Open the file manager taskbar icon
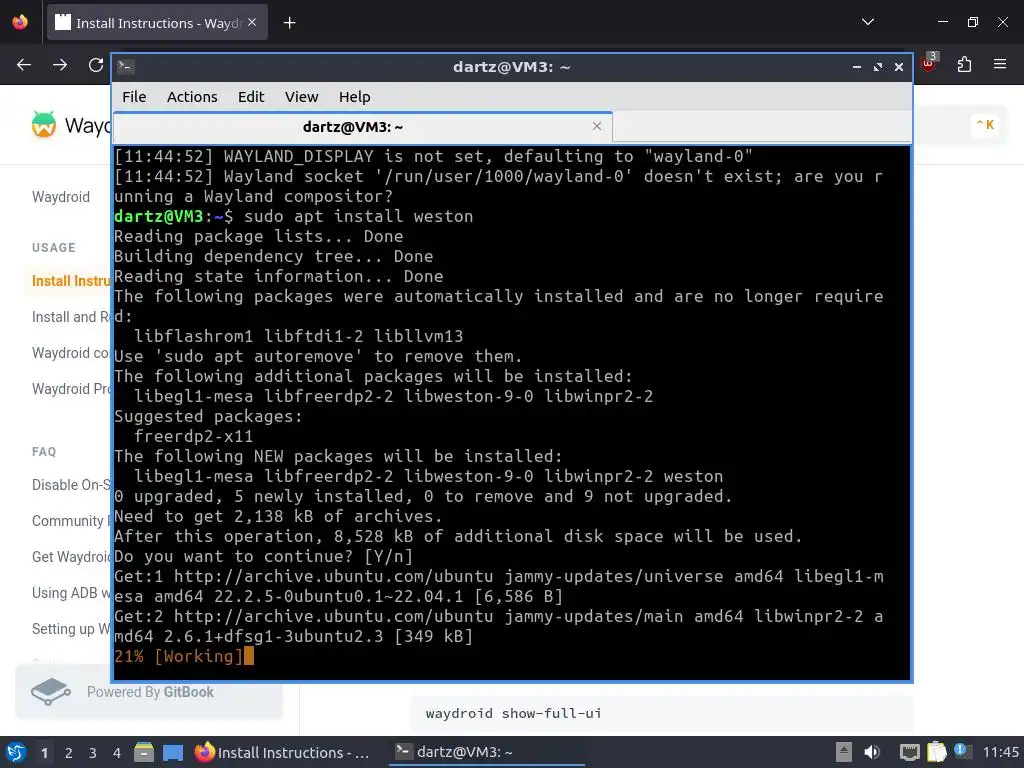Screen dimensions: 1024x768 coord(144,752)
